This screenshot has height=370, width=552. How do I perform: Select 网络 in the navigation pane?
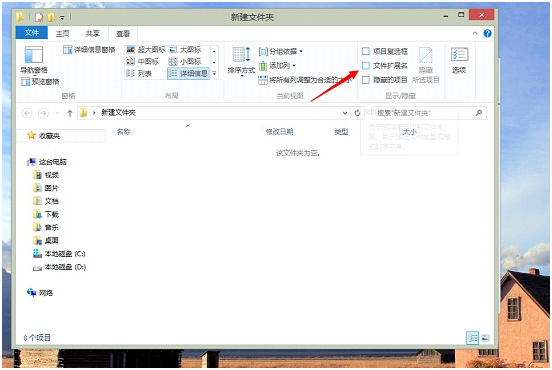[46, 293]
